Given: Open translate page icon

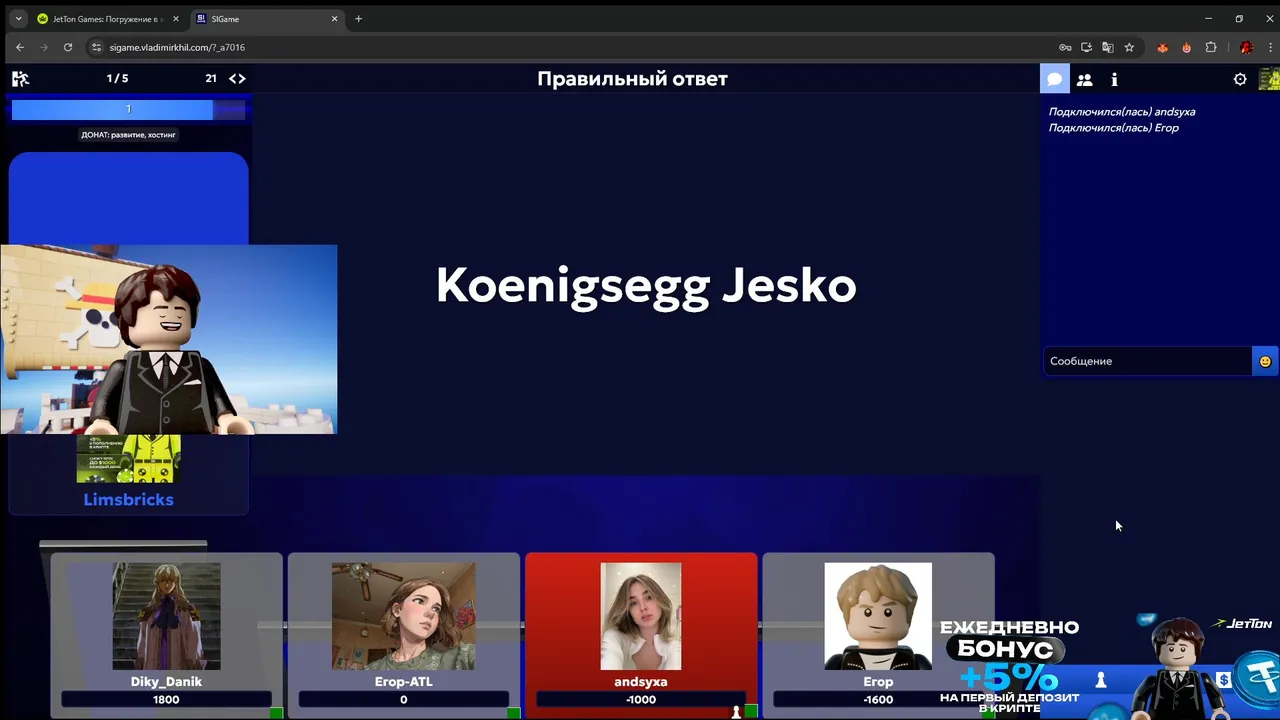Looking at the screenshot, I should coord(1108,47).
